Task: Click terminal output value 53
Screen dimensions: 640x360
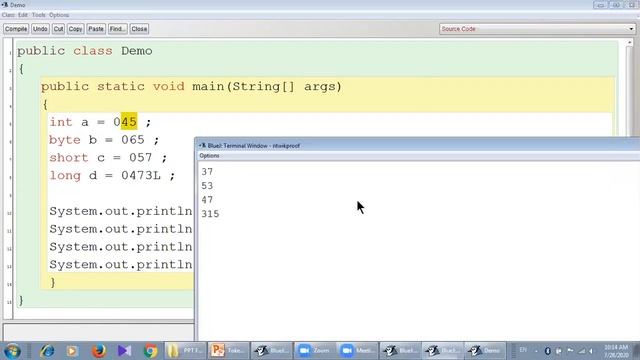Action: tap(207, 186)
